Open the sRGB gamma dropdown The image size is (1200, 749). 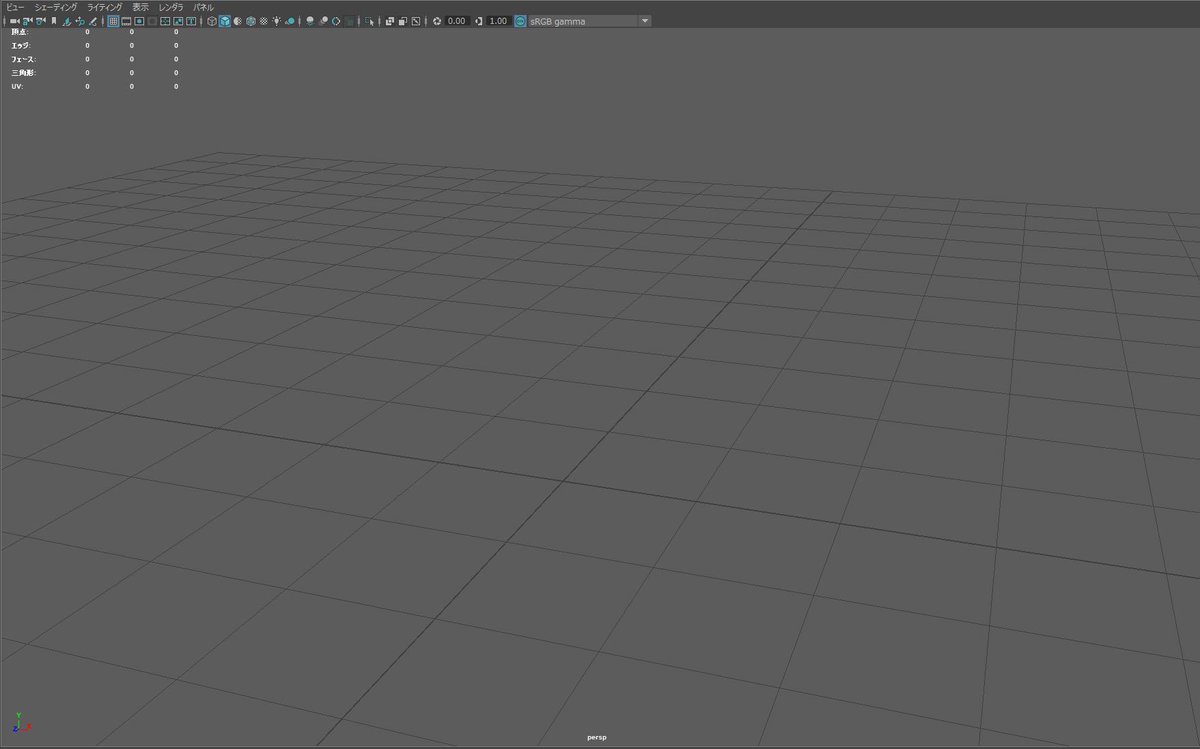point(590,21)
